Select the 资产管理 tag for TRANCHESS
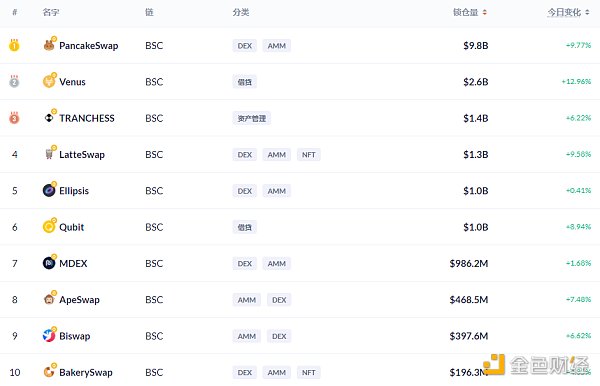Viewport: 600px width, 386px height. click(251, 118)
